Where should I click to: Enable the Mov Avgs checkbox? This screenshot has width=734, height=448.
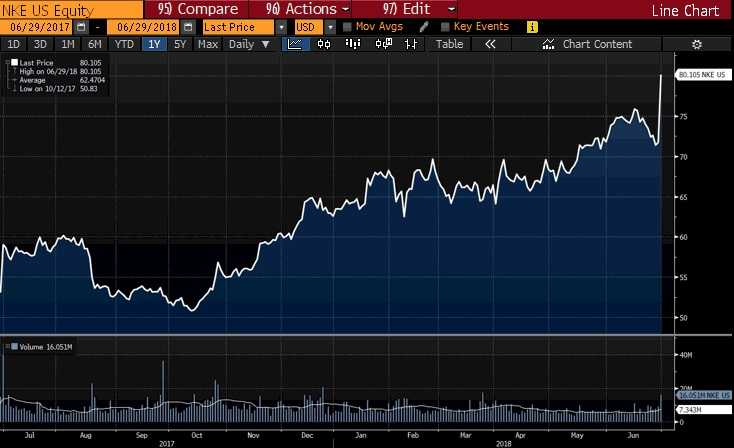pyautogui.click(x=347, y=27)
